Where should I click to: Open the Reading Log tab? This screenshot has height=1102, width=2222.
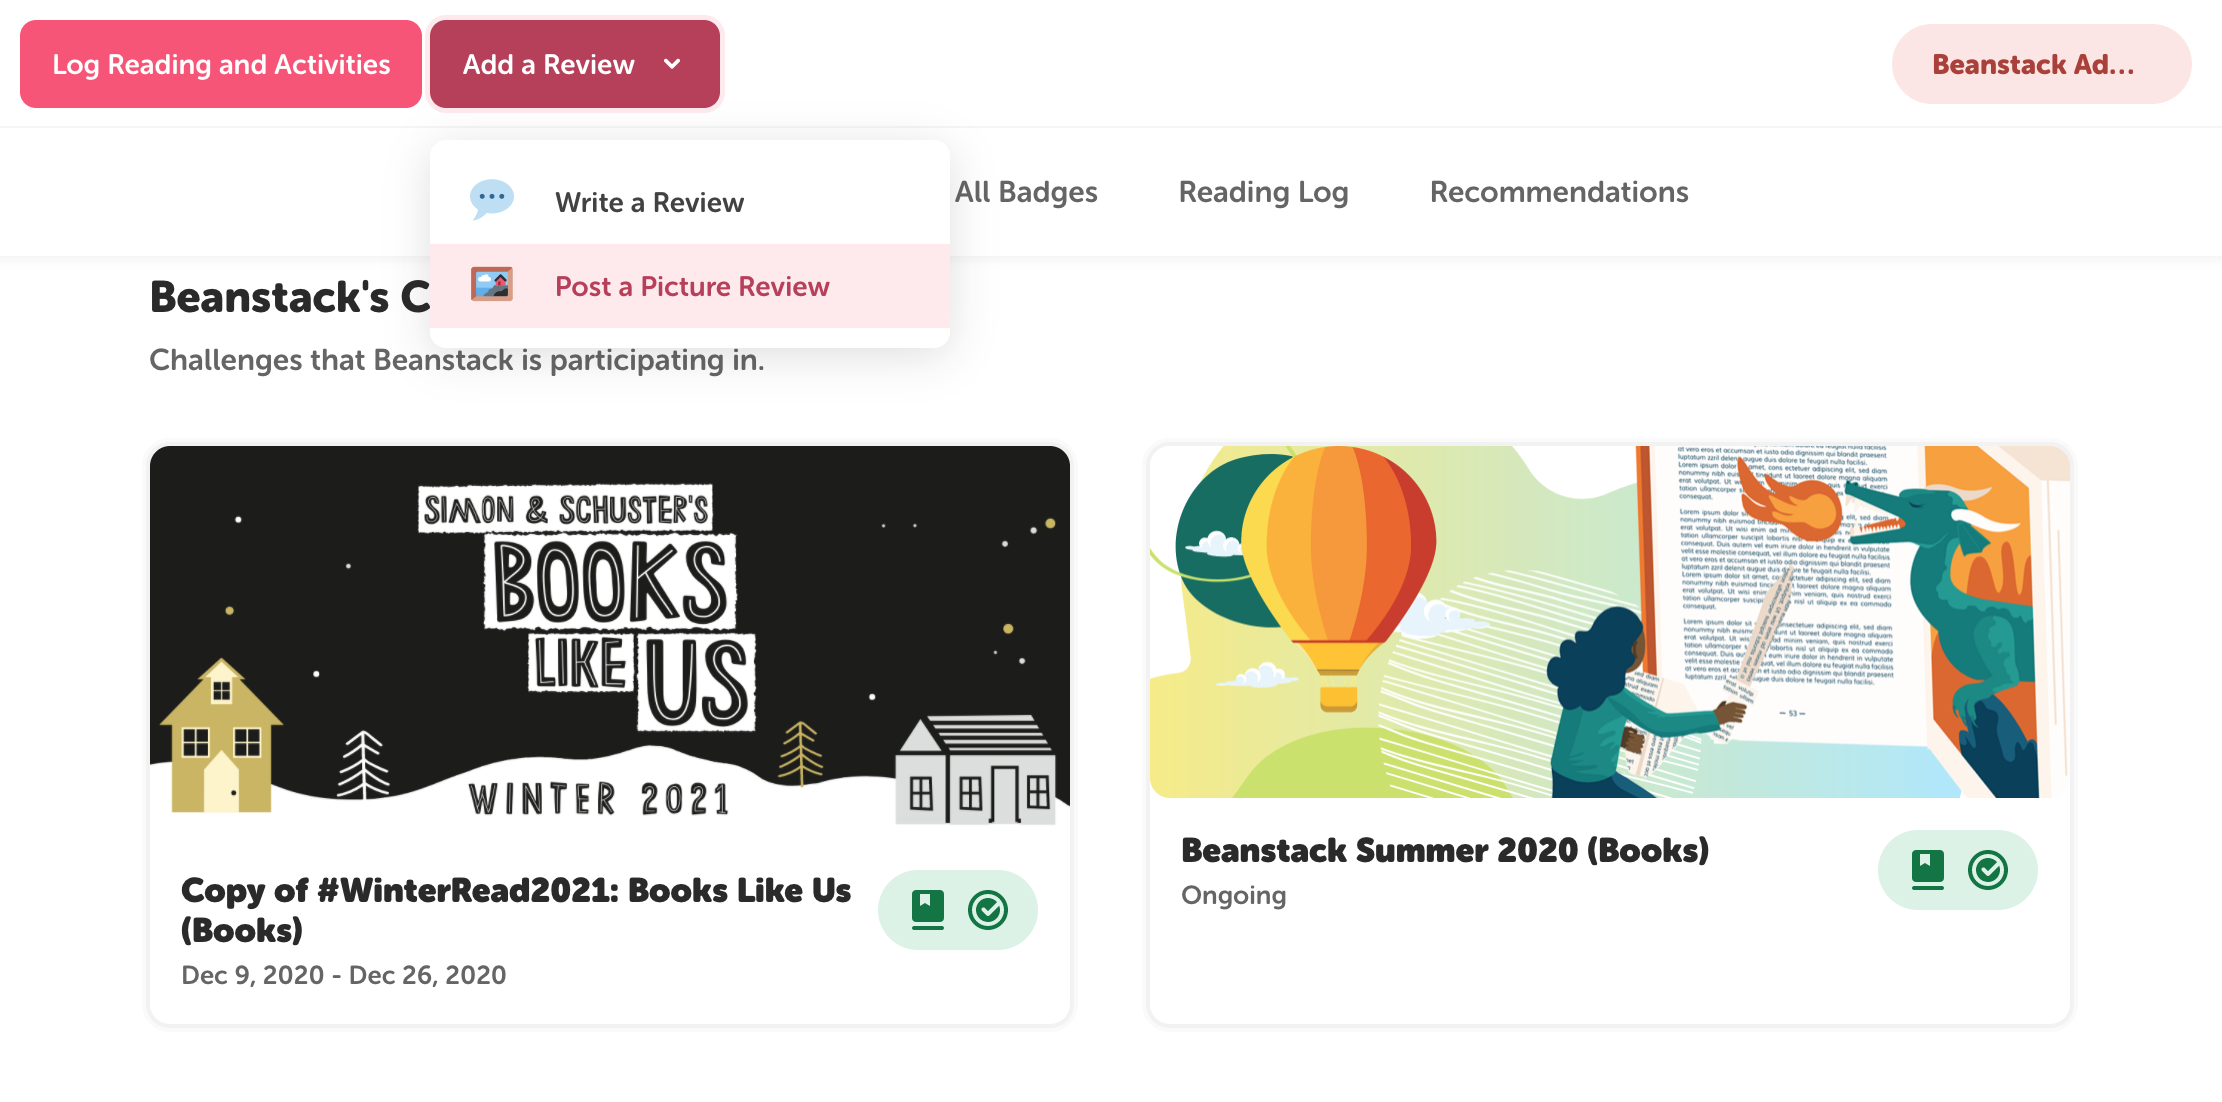pos(1263,192)
